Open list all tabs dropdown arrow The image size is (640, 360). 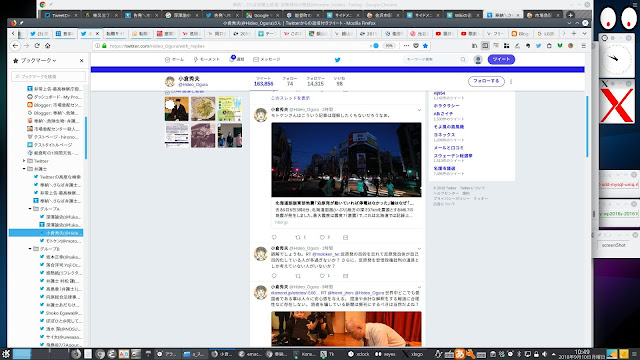[584, 33]
